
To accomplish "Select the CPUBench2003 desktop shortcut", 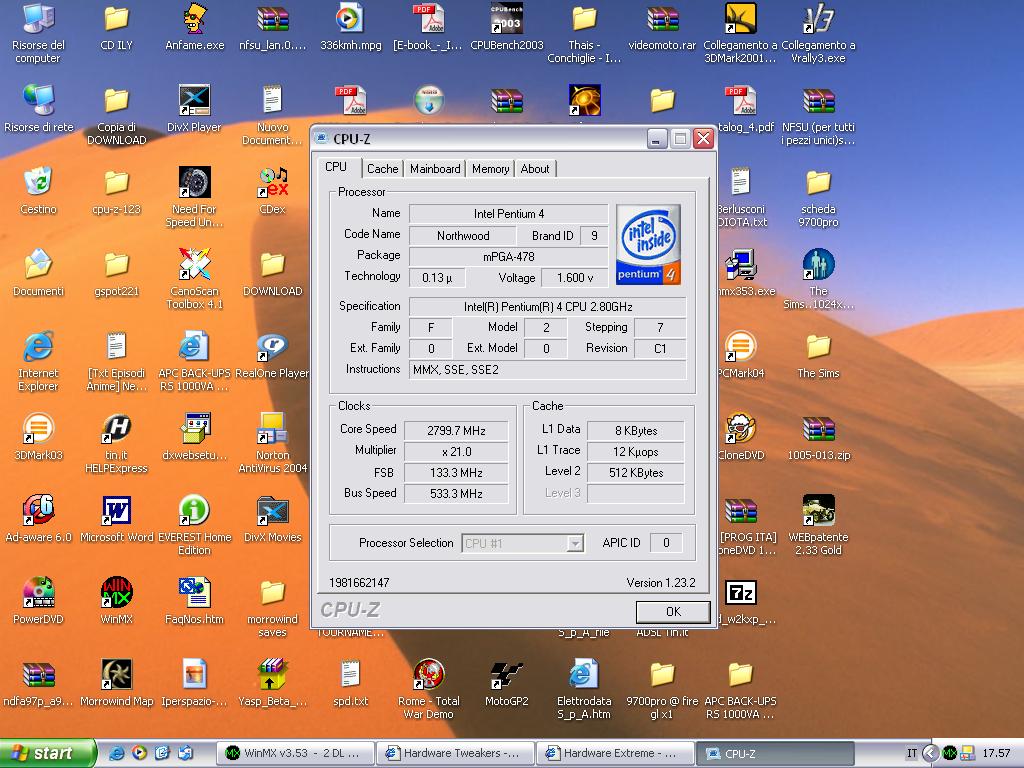I will [507, 26].
